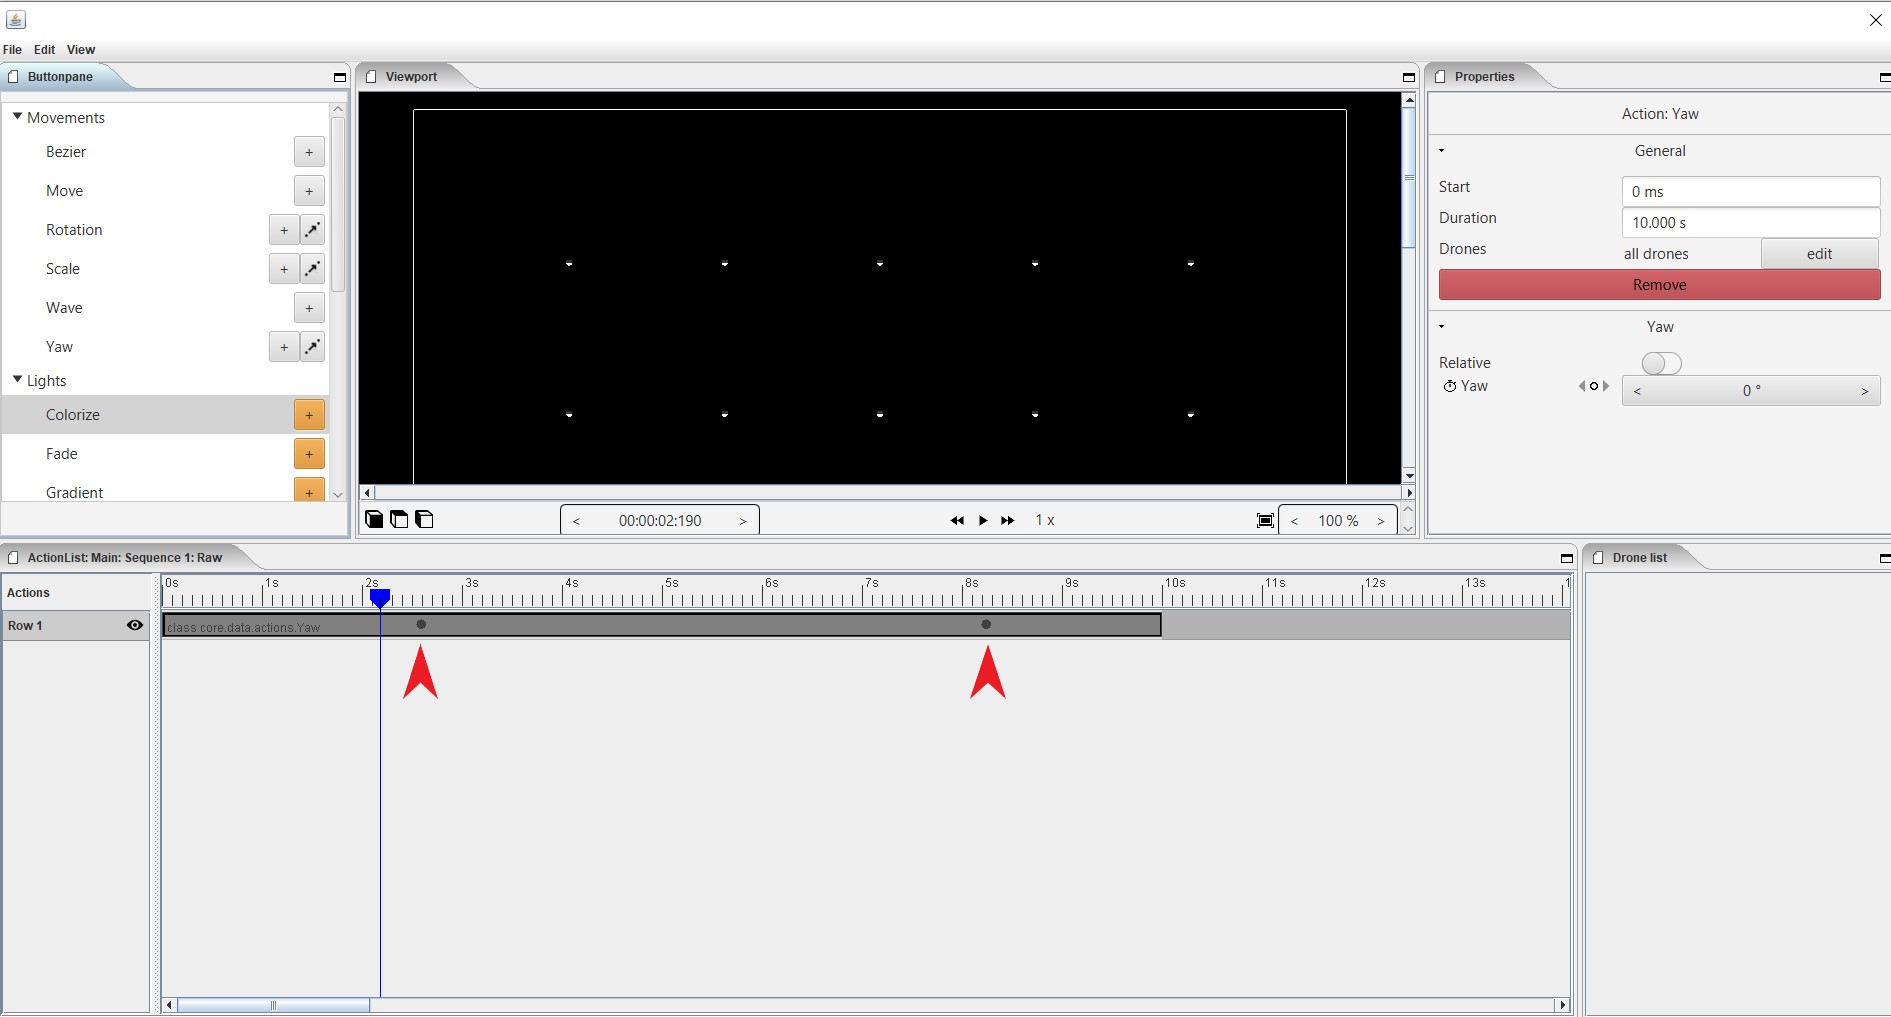Toggle Row 1 visibility eye icon
The width and height of the screenshot is (1891, 1017).
(135, 625)
